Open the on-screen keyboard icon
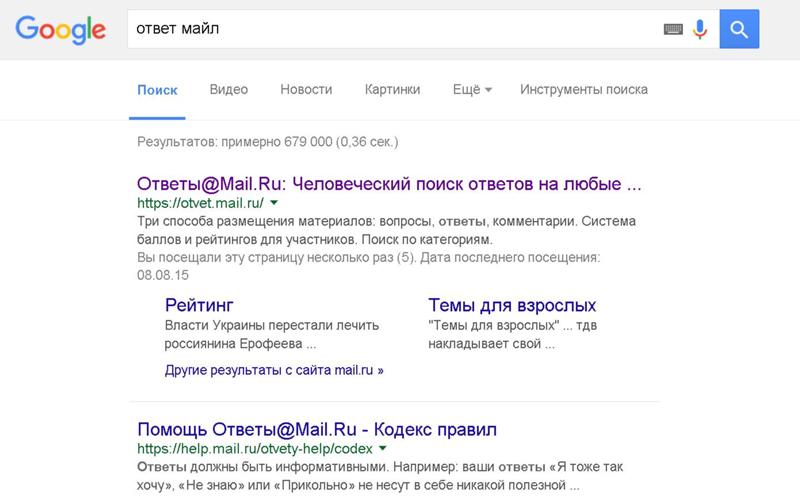This screenshot has height=497, width=800. (673, 29)
